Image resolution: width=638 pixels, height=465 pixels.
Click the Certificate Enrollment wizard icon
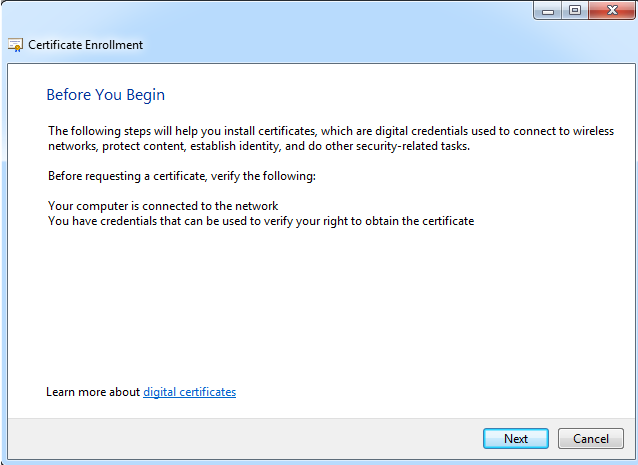pyautogui.click(x=16, y=45)
